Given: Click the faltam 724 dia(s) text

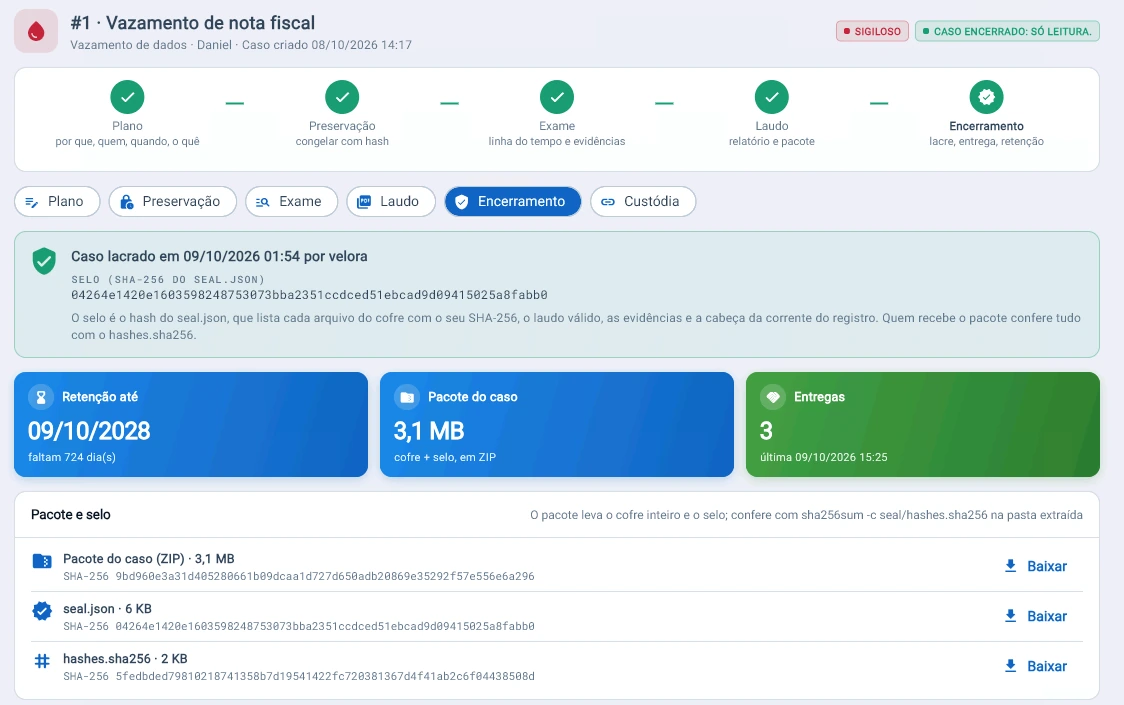Looking at the screenshot, I should tap(72, 457).
